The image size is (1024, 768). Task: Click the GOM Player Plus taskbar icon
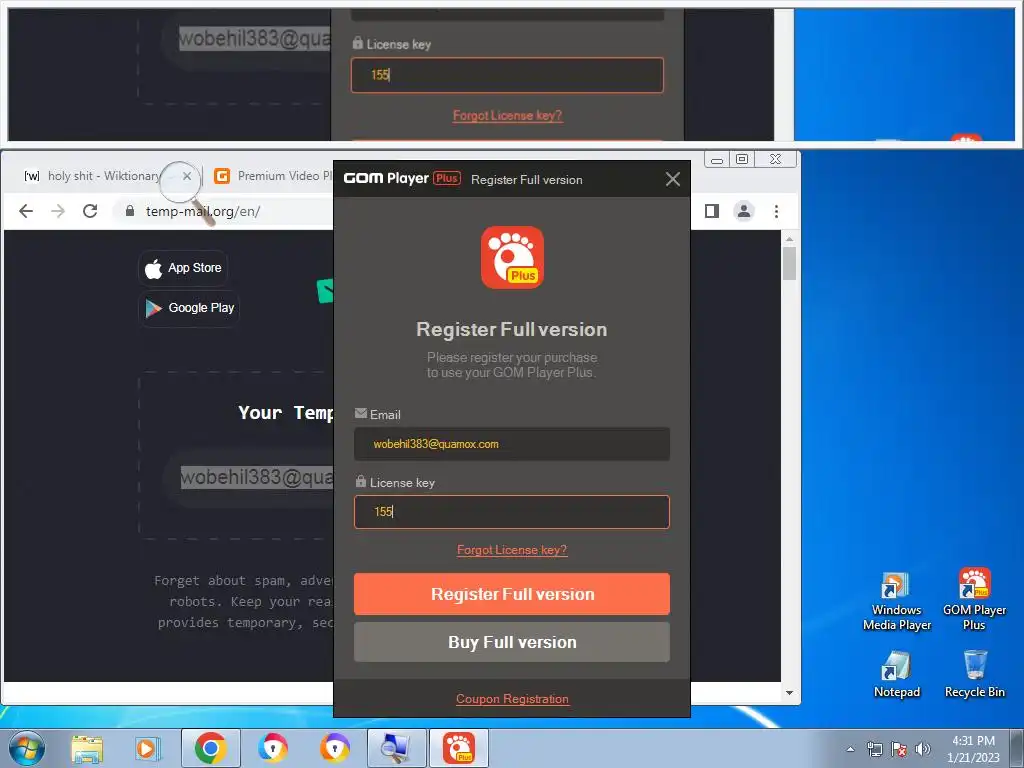pyautogui.click(x=458, y=748)
